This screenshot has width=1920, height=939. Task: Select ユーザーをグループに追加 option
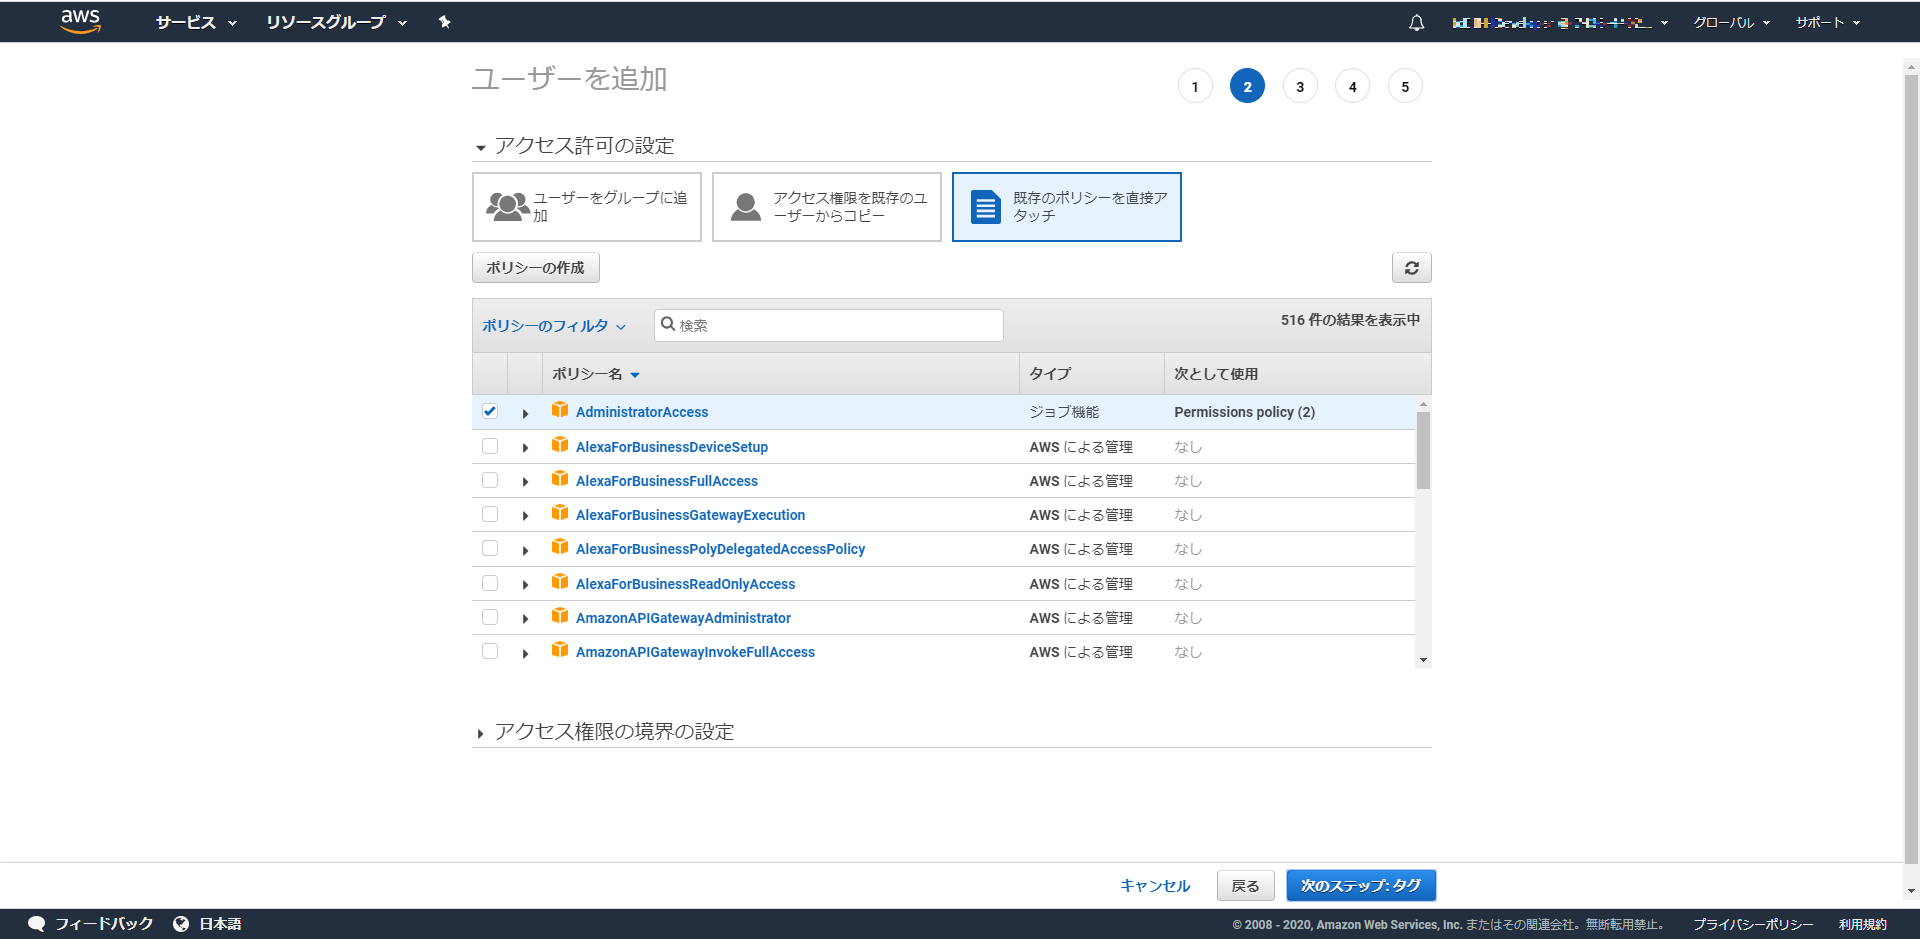(x=587, y=207)
